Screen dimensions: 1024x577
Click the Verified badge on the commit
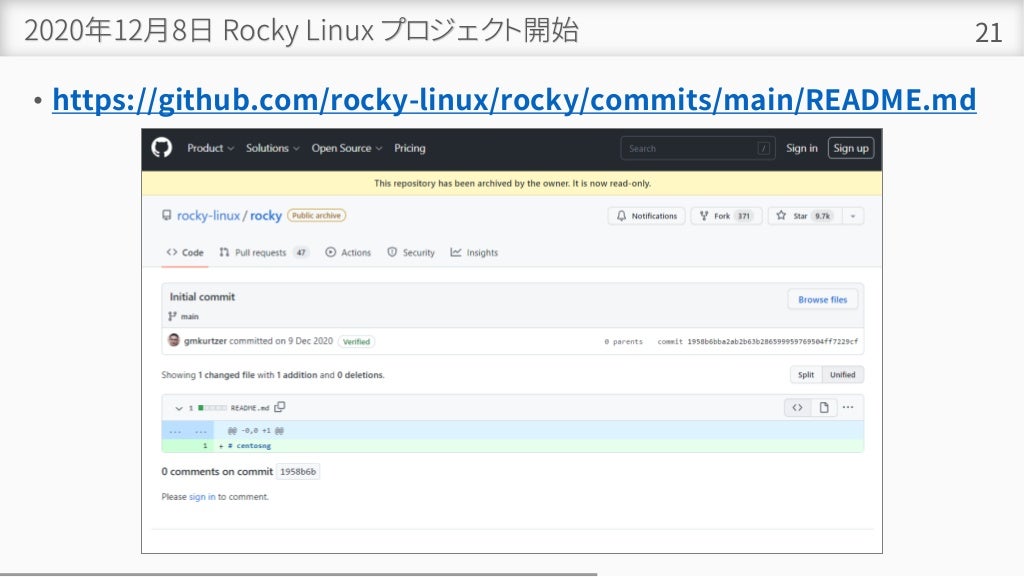(356, 341)
